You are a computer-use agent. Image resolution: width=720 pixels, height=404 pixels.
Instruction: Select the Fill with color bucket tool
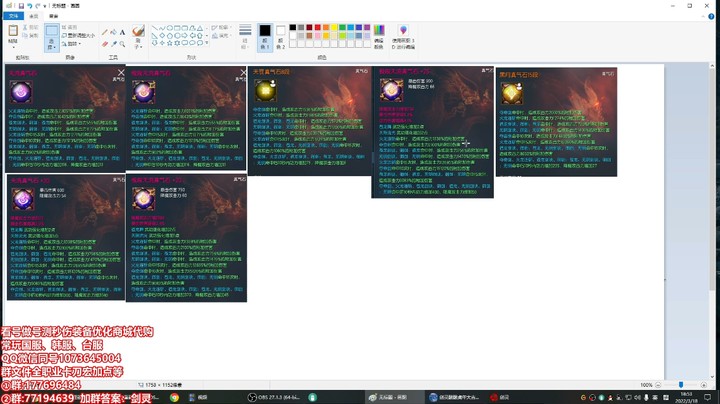(113, 32)
